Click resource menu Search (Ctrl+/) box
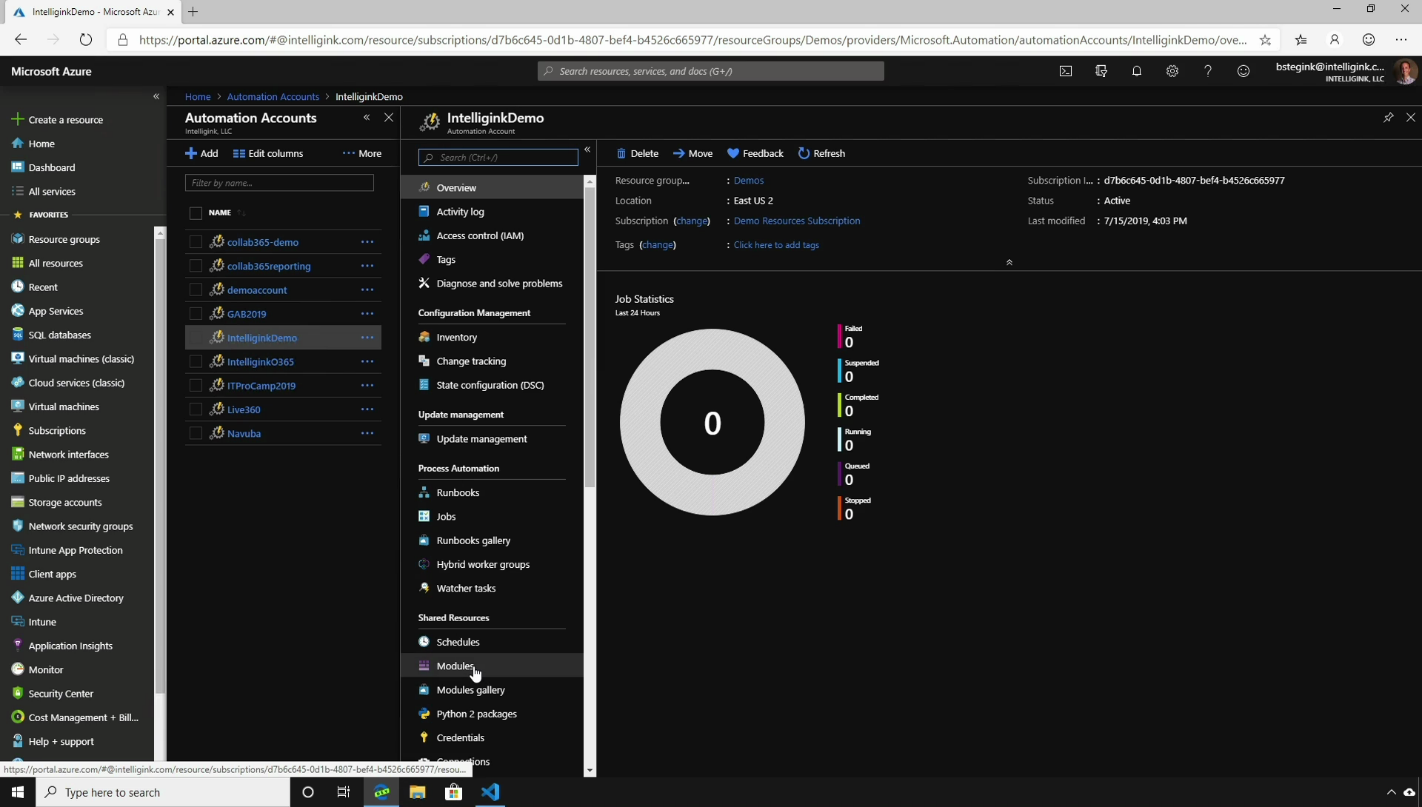1422x807 pixels. pyautogui.click(x=498, y=157)
